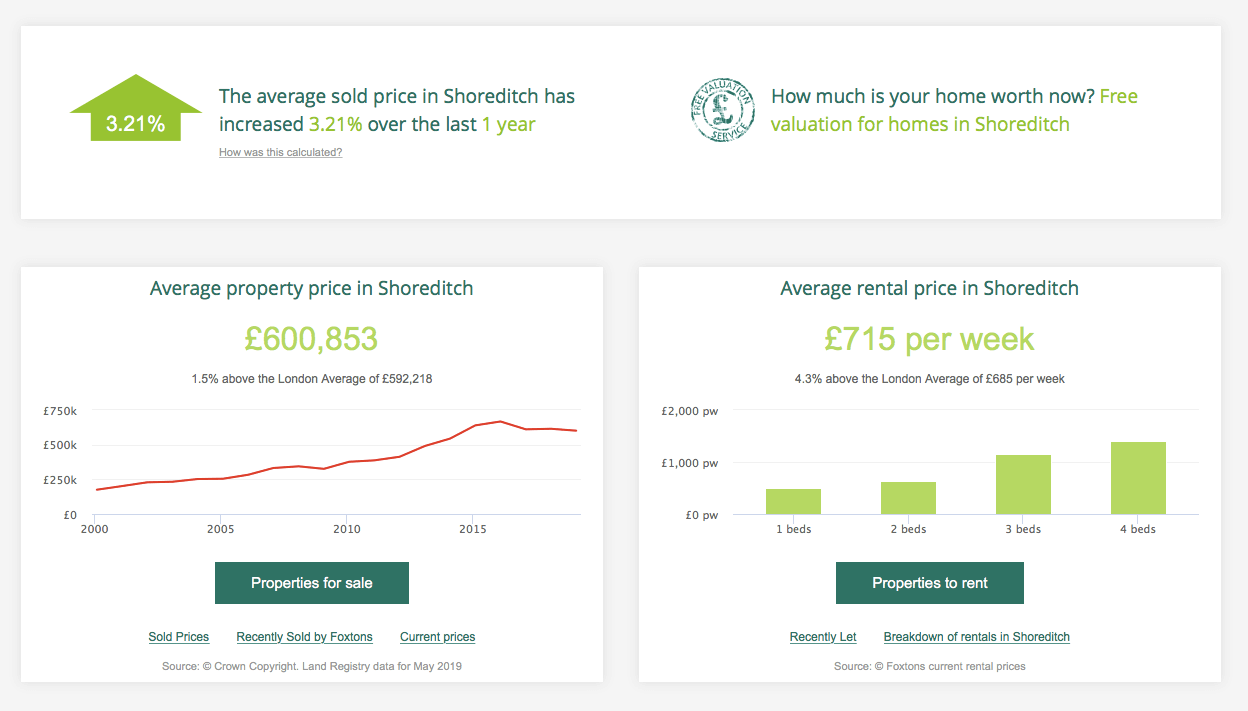Open the Current prices link
The width and height of the screenshot is (1248, 711).
pyautogui.click(x=437, y=637)
